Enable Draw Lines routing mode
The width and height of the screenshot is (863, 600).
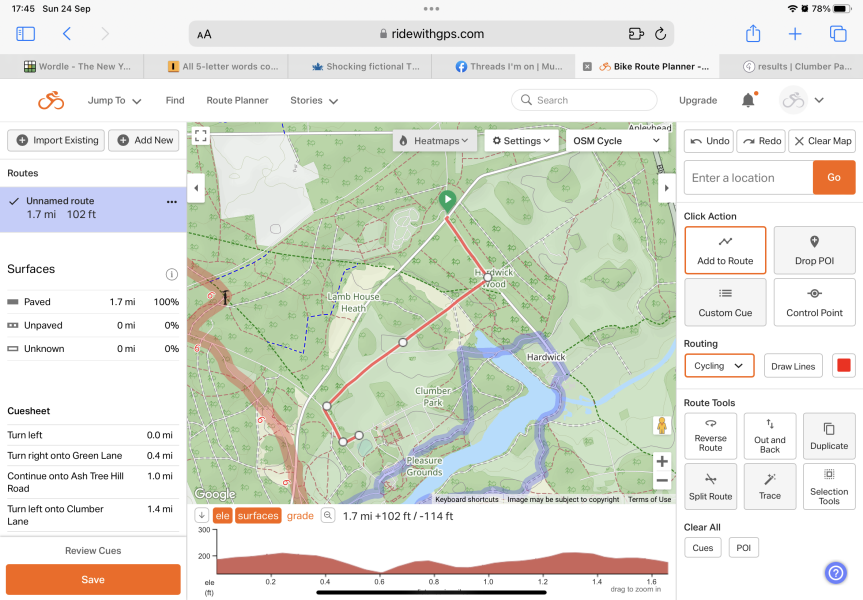pyautogui.click(x=793, y=366)
